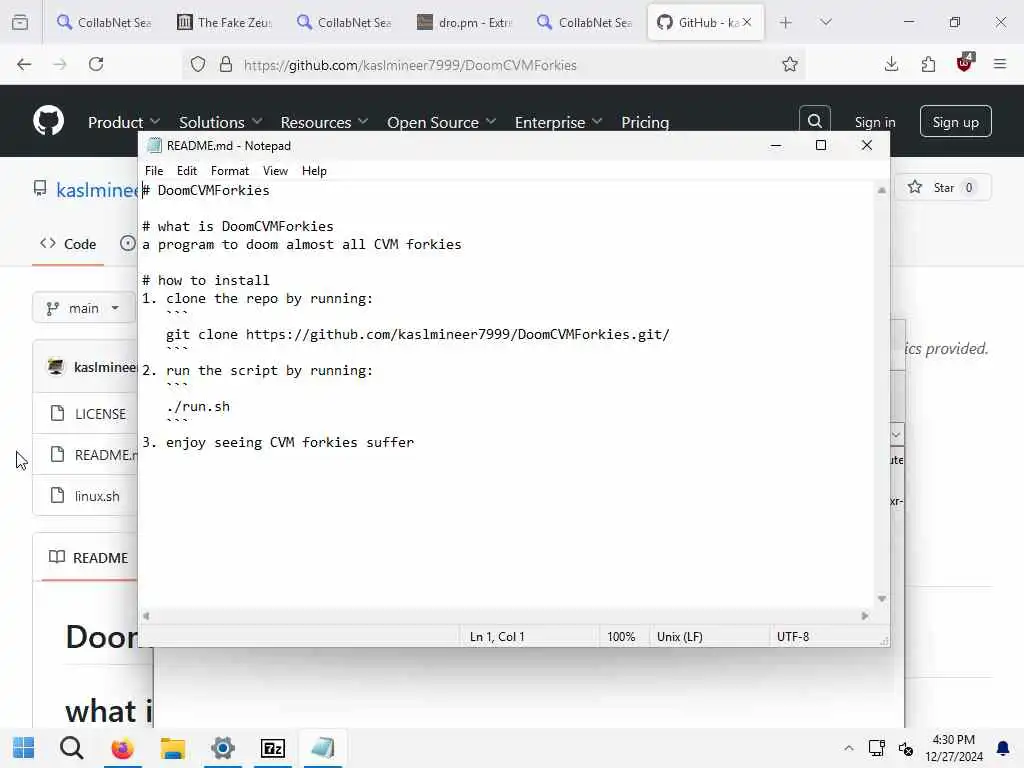Click Notepad vertical scrollbar up arrow
The width and height of the screenshot is (1024, 768).
tap(882, 190)
